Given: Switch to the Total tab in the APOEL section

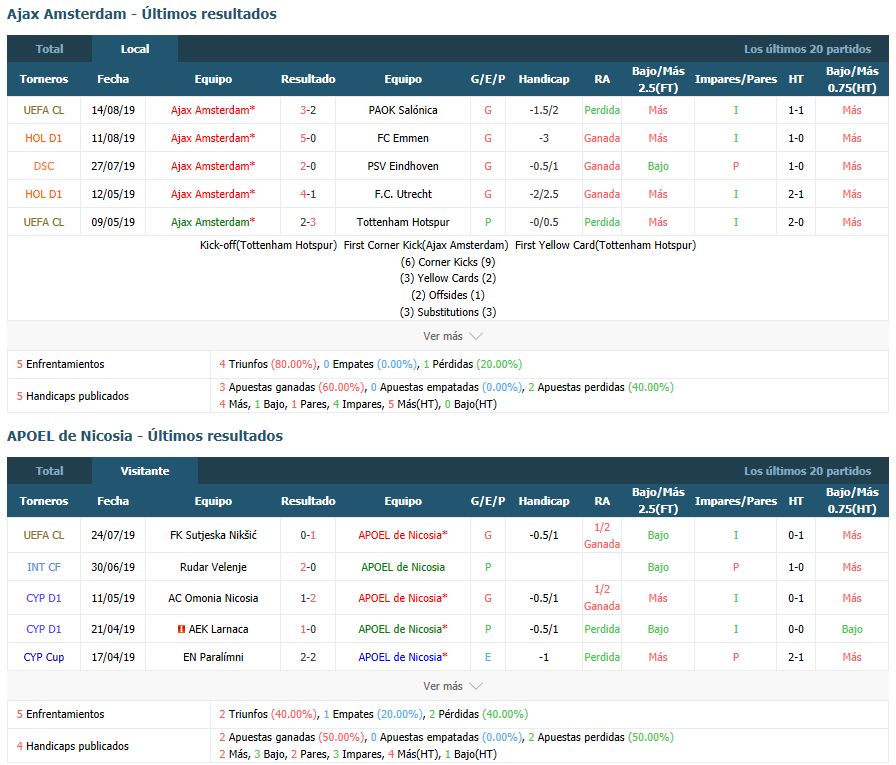Looking at the screenshot, I should point(50,471).
